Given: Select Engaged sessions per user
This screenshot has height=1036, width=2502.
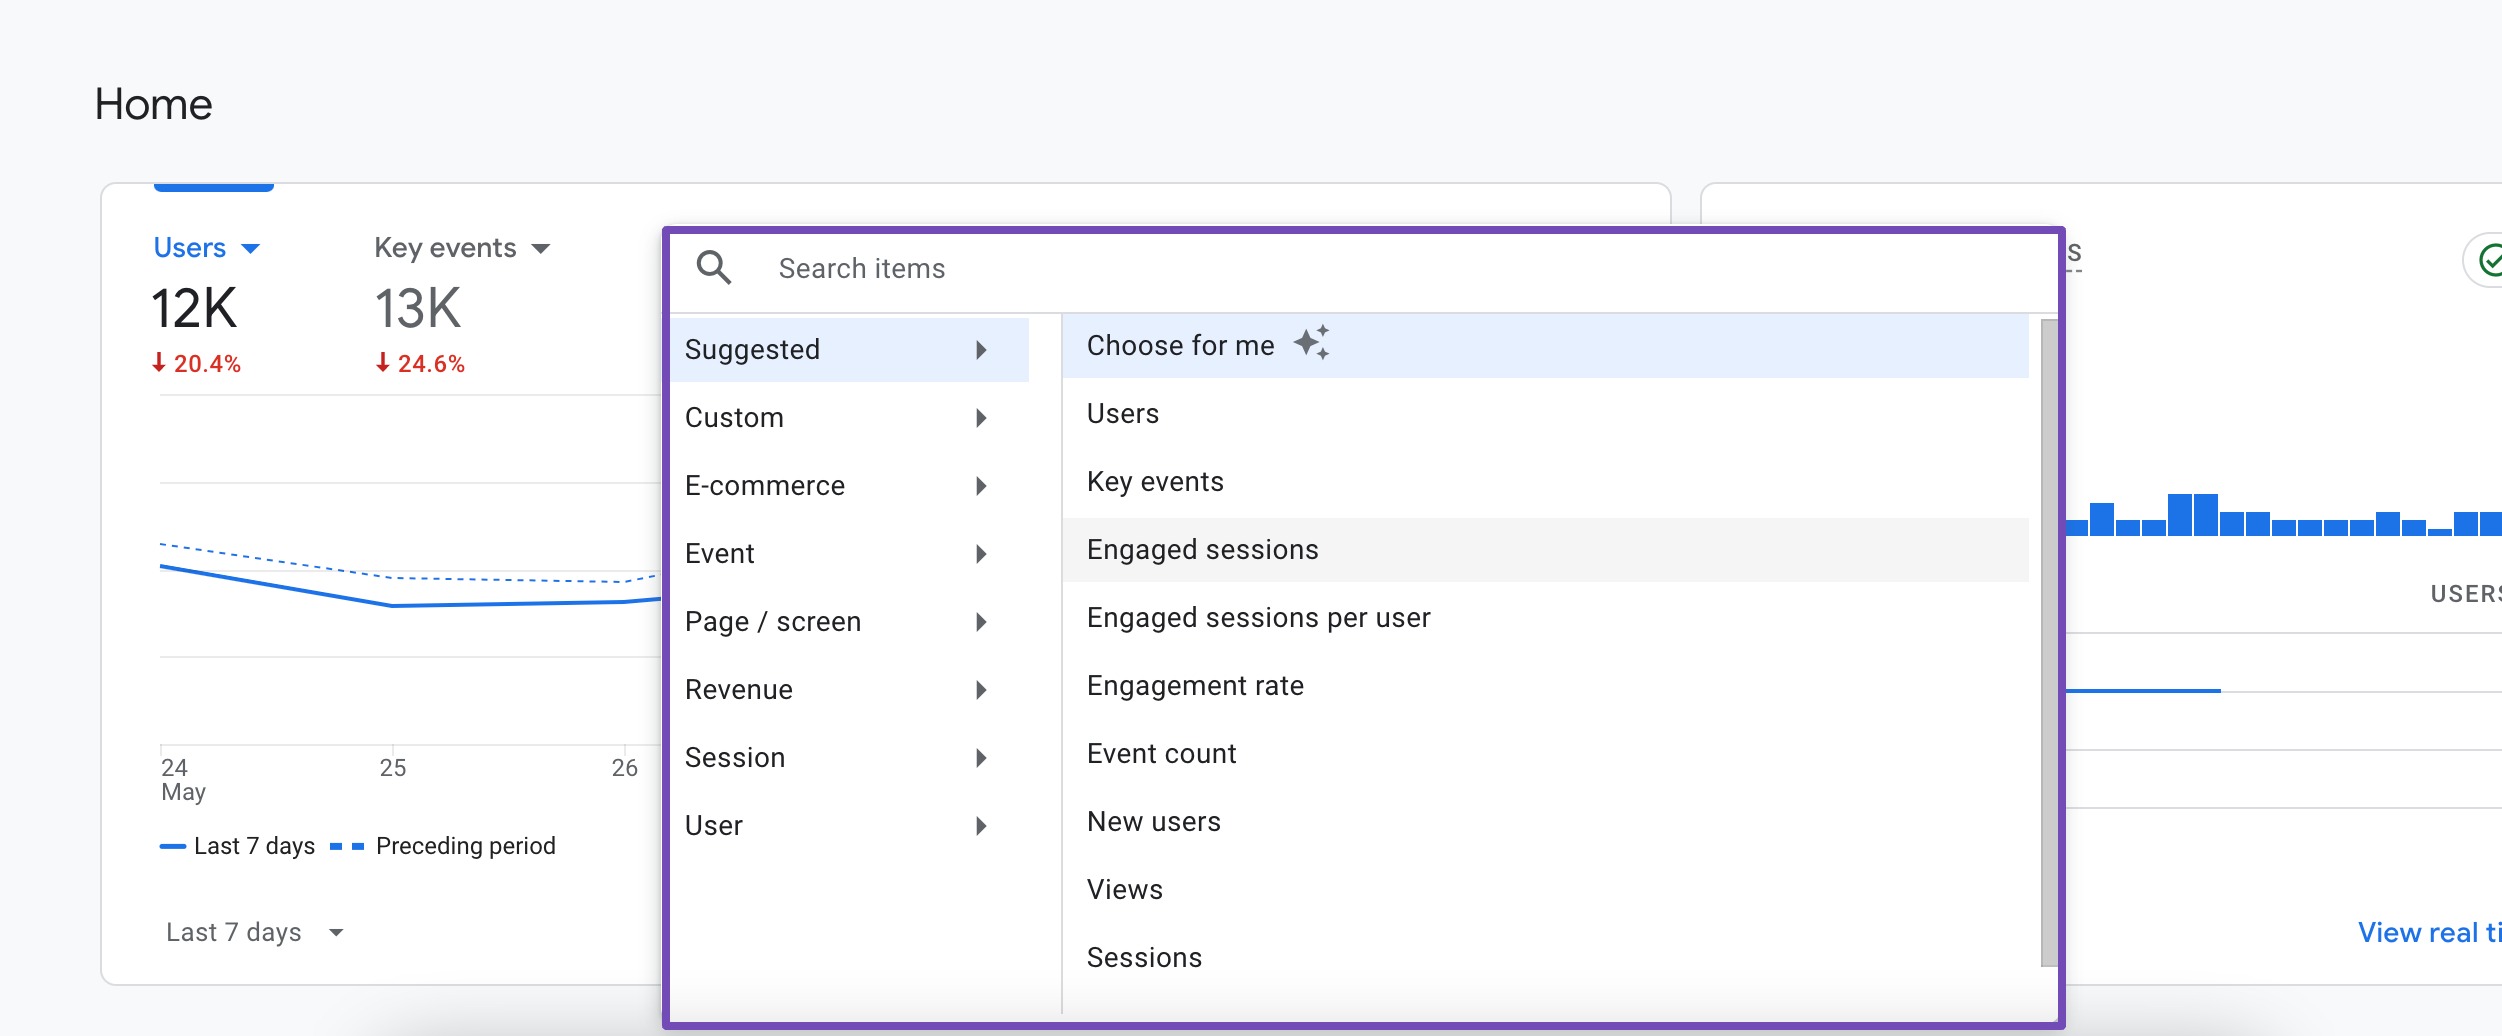Looking at the screenshot, I should [1545, 618].
